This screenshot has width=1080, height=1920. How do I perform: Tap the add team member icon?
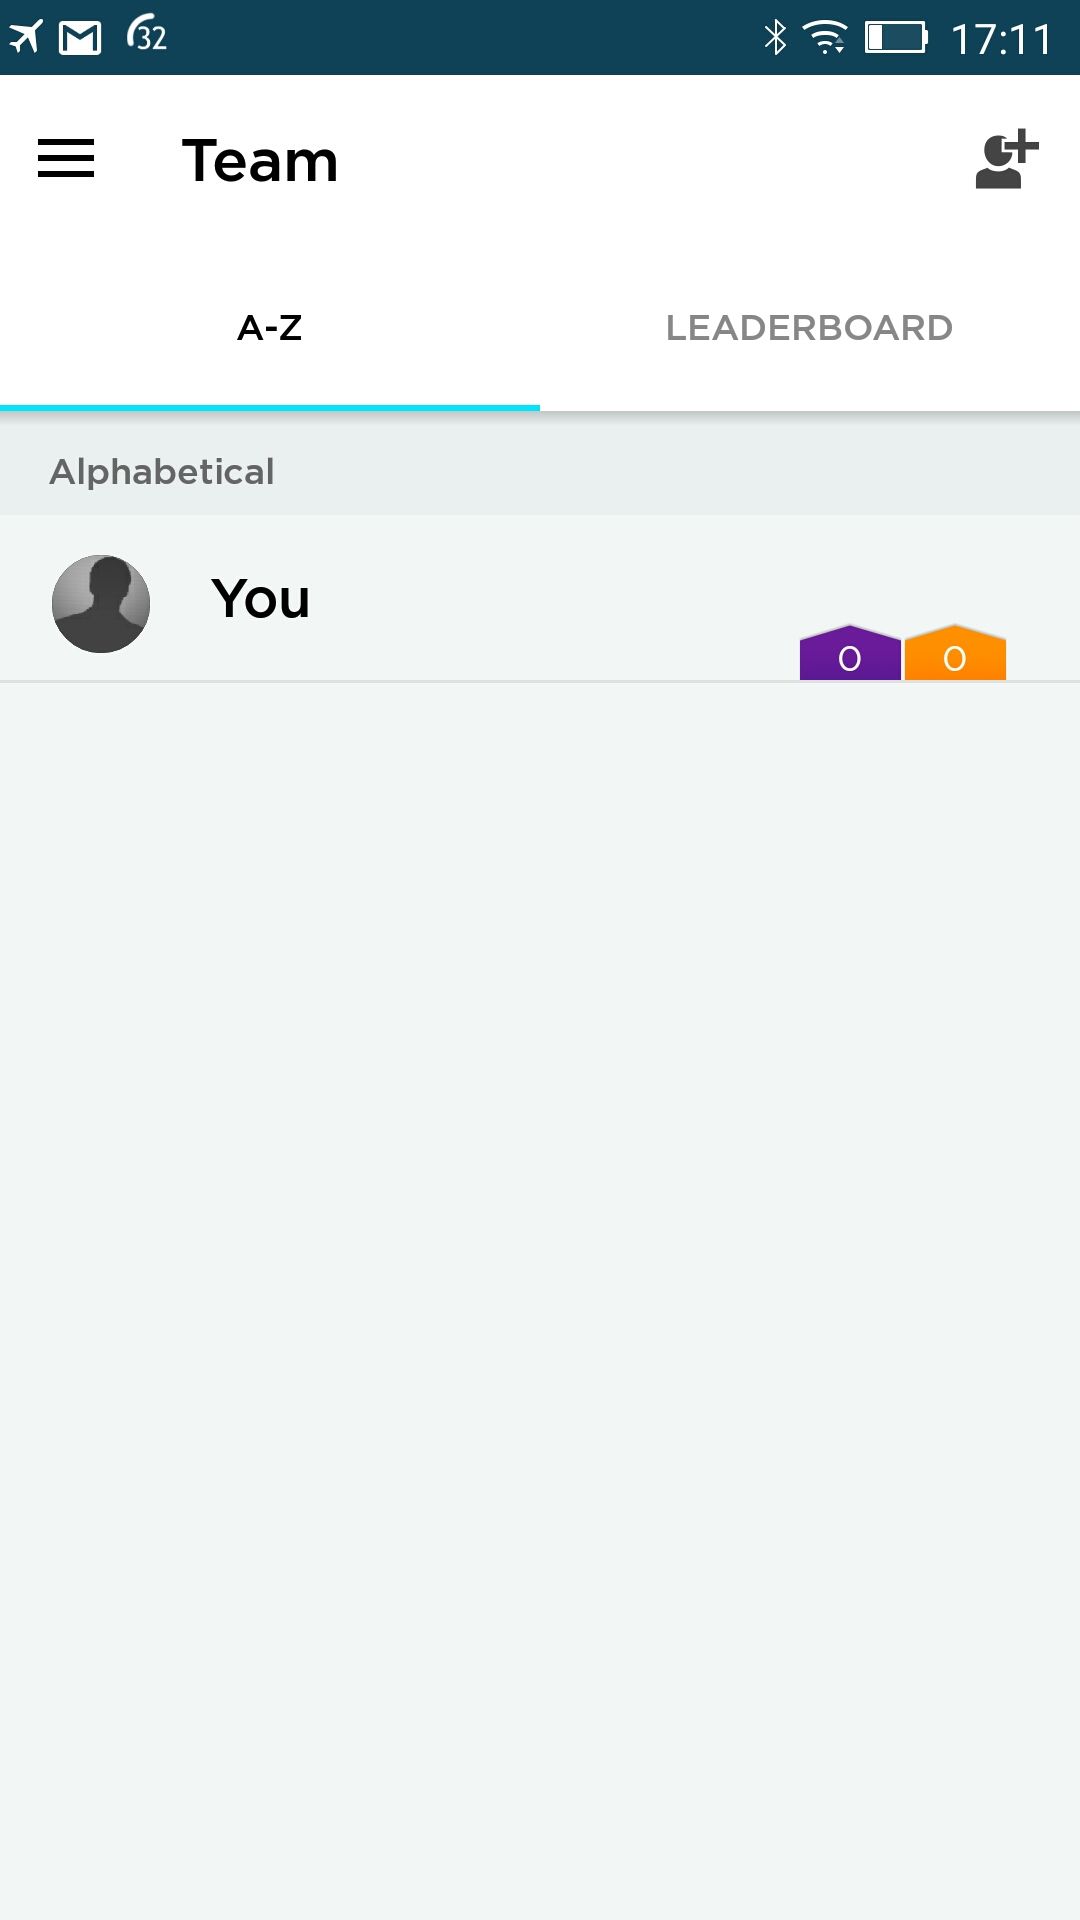(x=1007, y=159)
